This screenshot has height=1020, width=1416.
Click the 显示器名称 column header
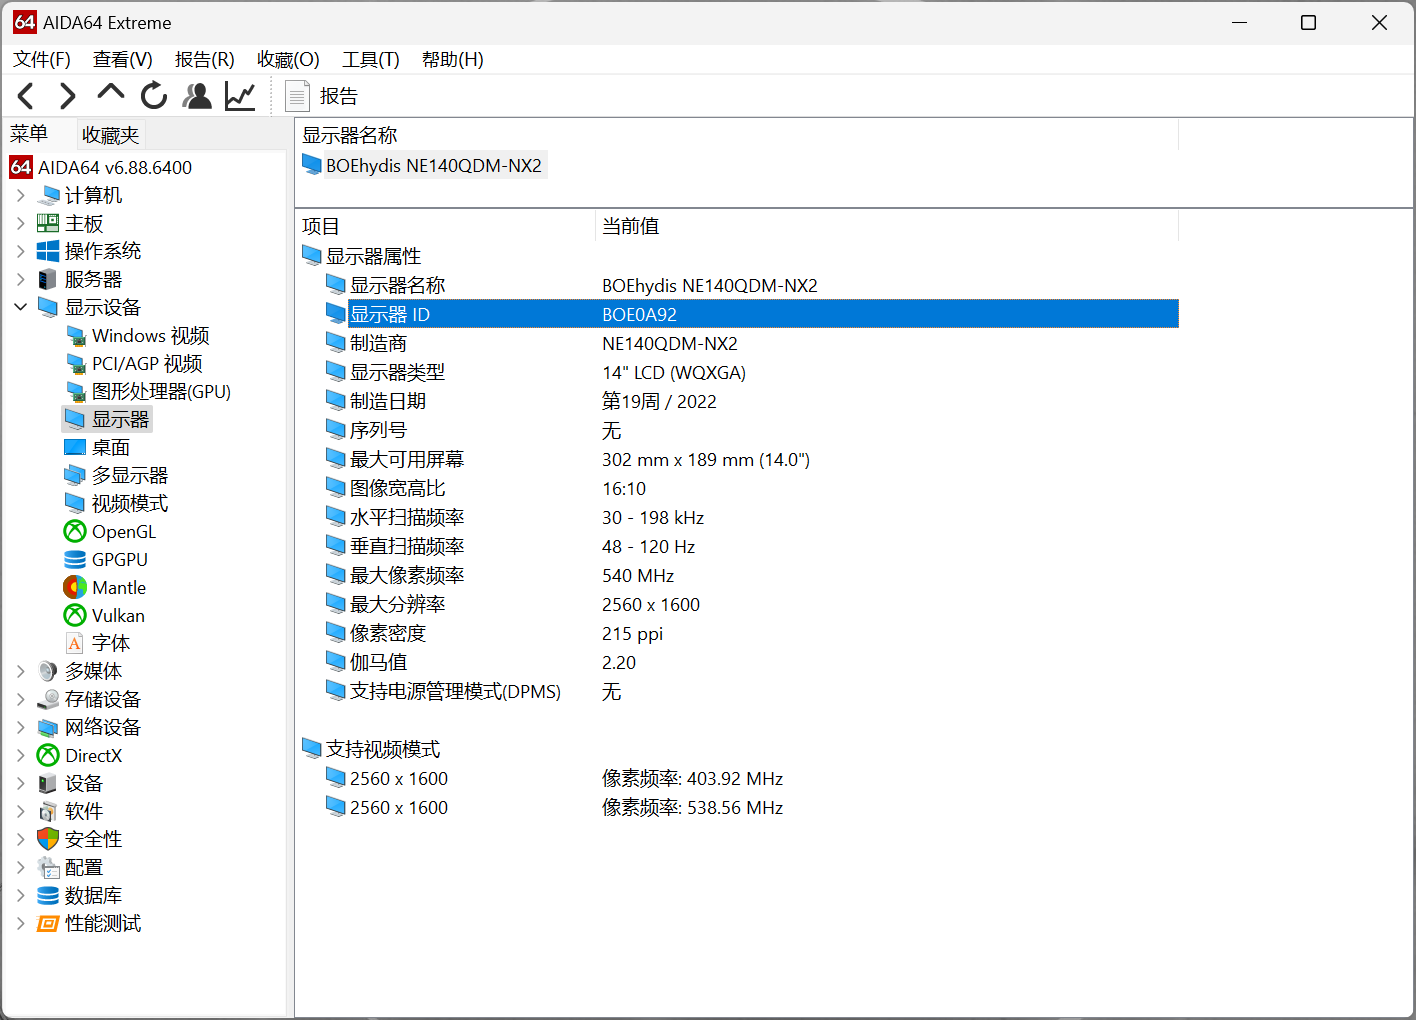click(x=737, y=135)
